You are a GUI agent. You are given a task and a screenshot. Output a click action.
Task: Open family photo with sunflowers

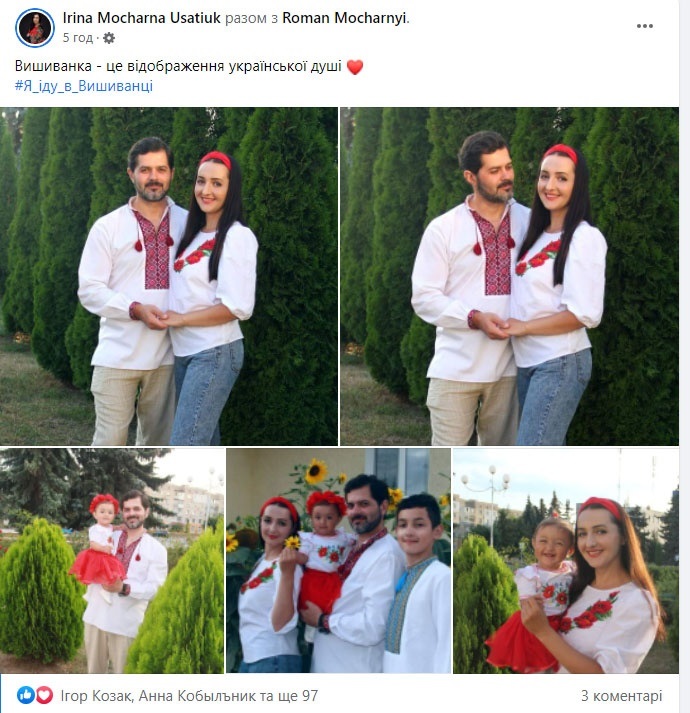[338, 561]
